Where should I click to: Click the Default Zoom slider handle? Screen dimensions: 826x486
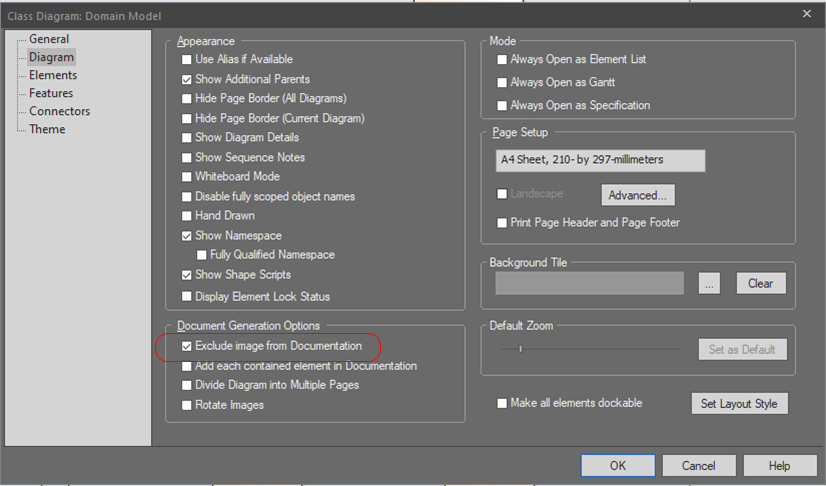[x=520, y=349]
